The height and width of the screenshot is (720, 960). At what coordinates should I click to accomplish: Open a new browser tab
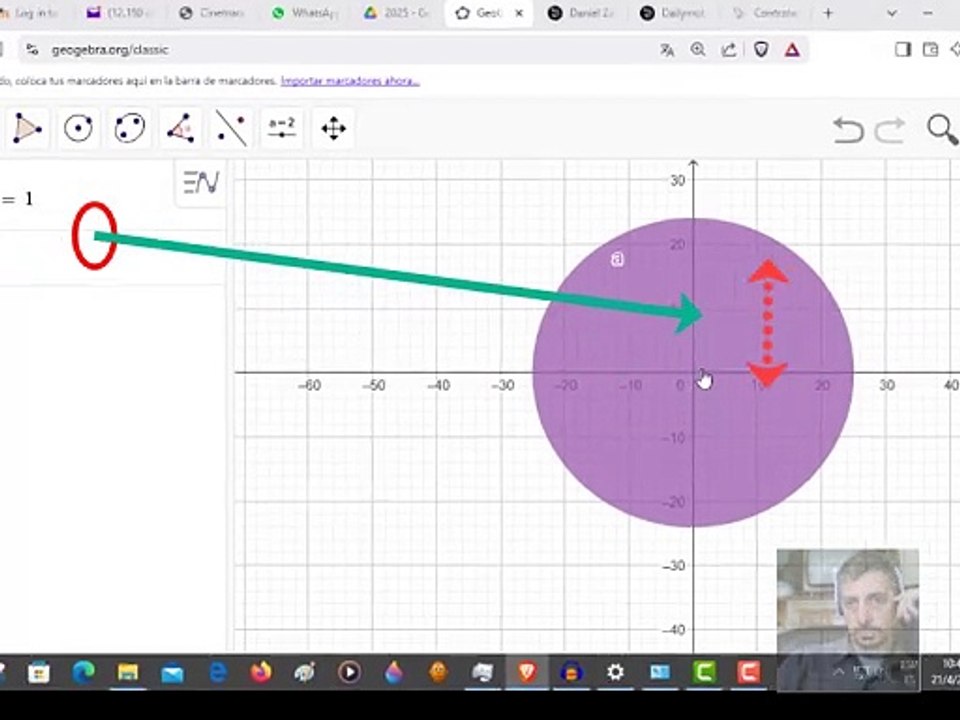tap(828, 13)
